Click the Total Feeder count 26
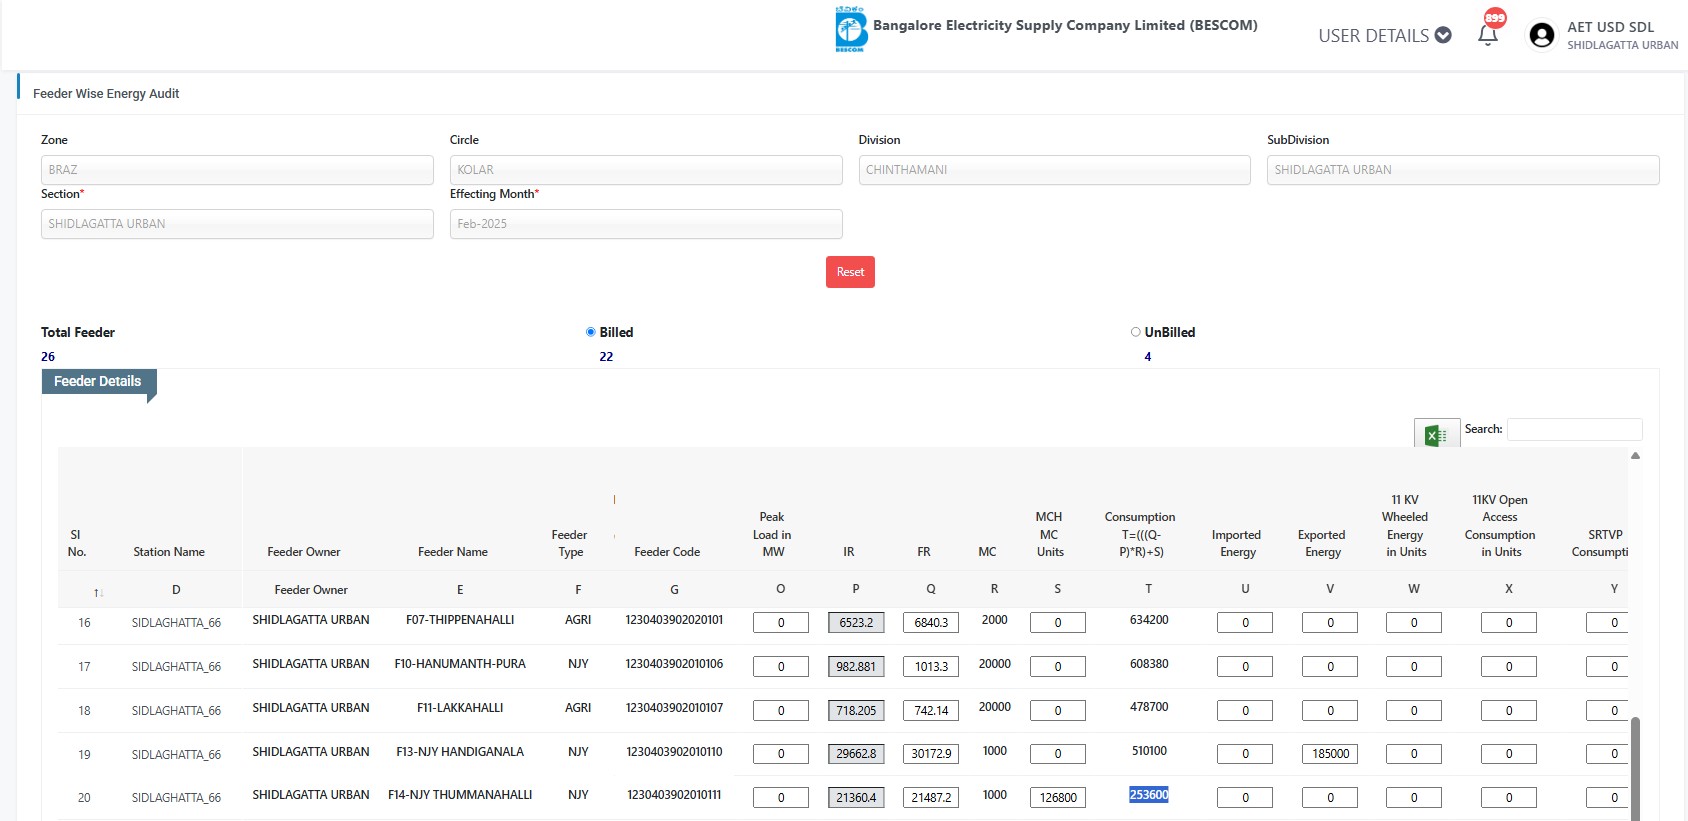1688x821 pixels. click(x=48, y=357)
